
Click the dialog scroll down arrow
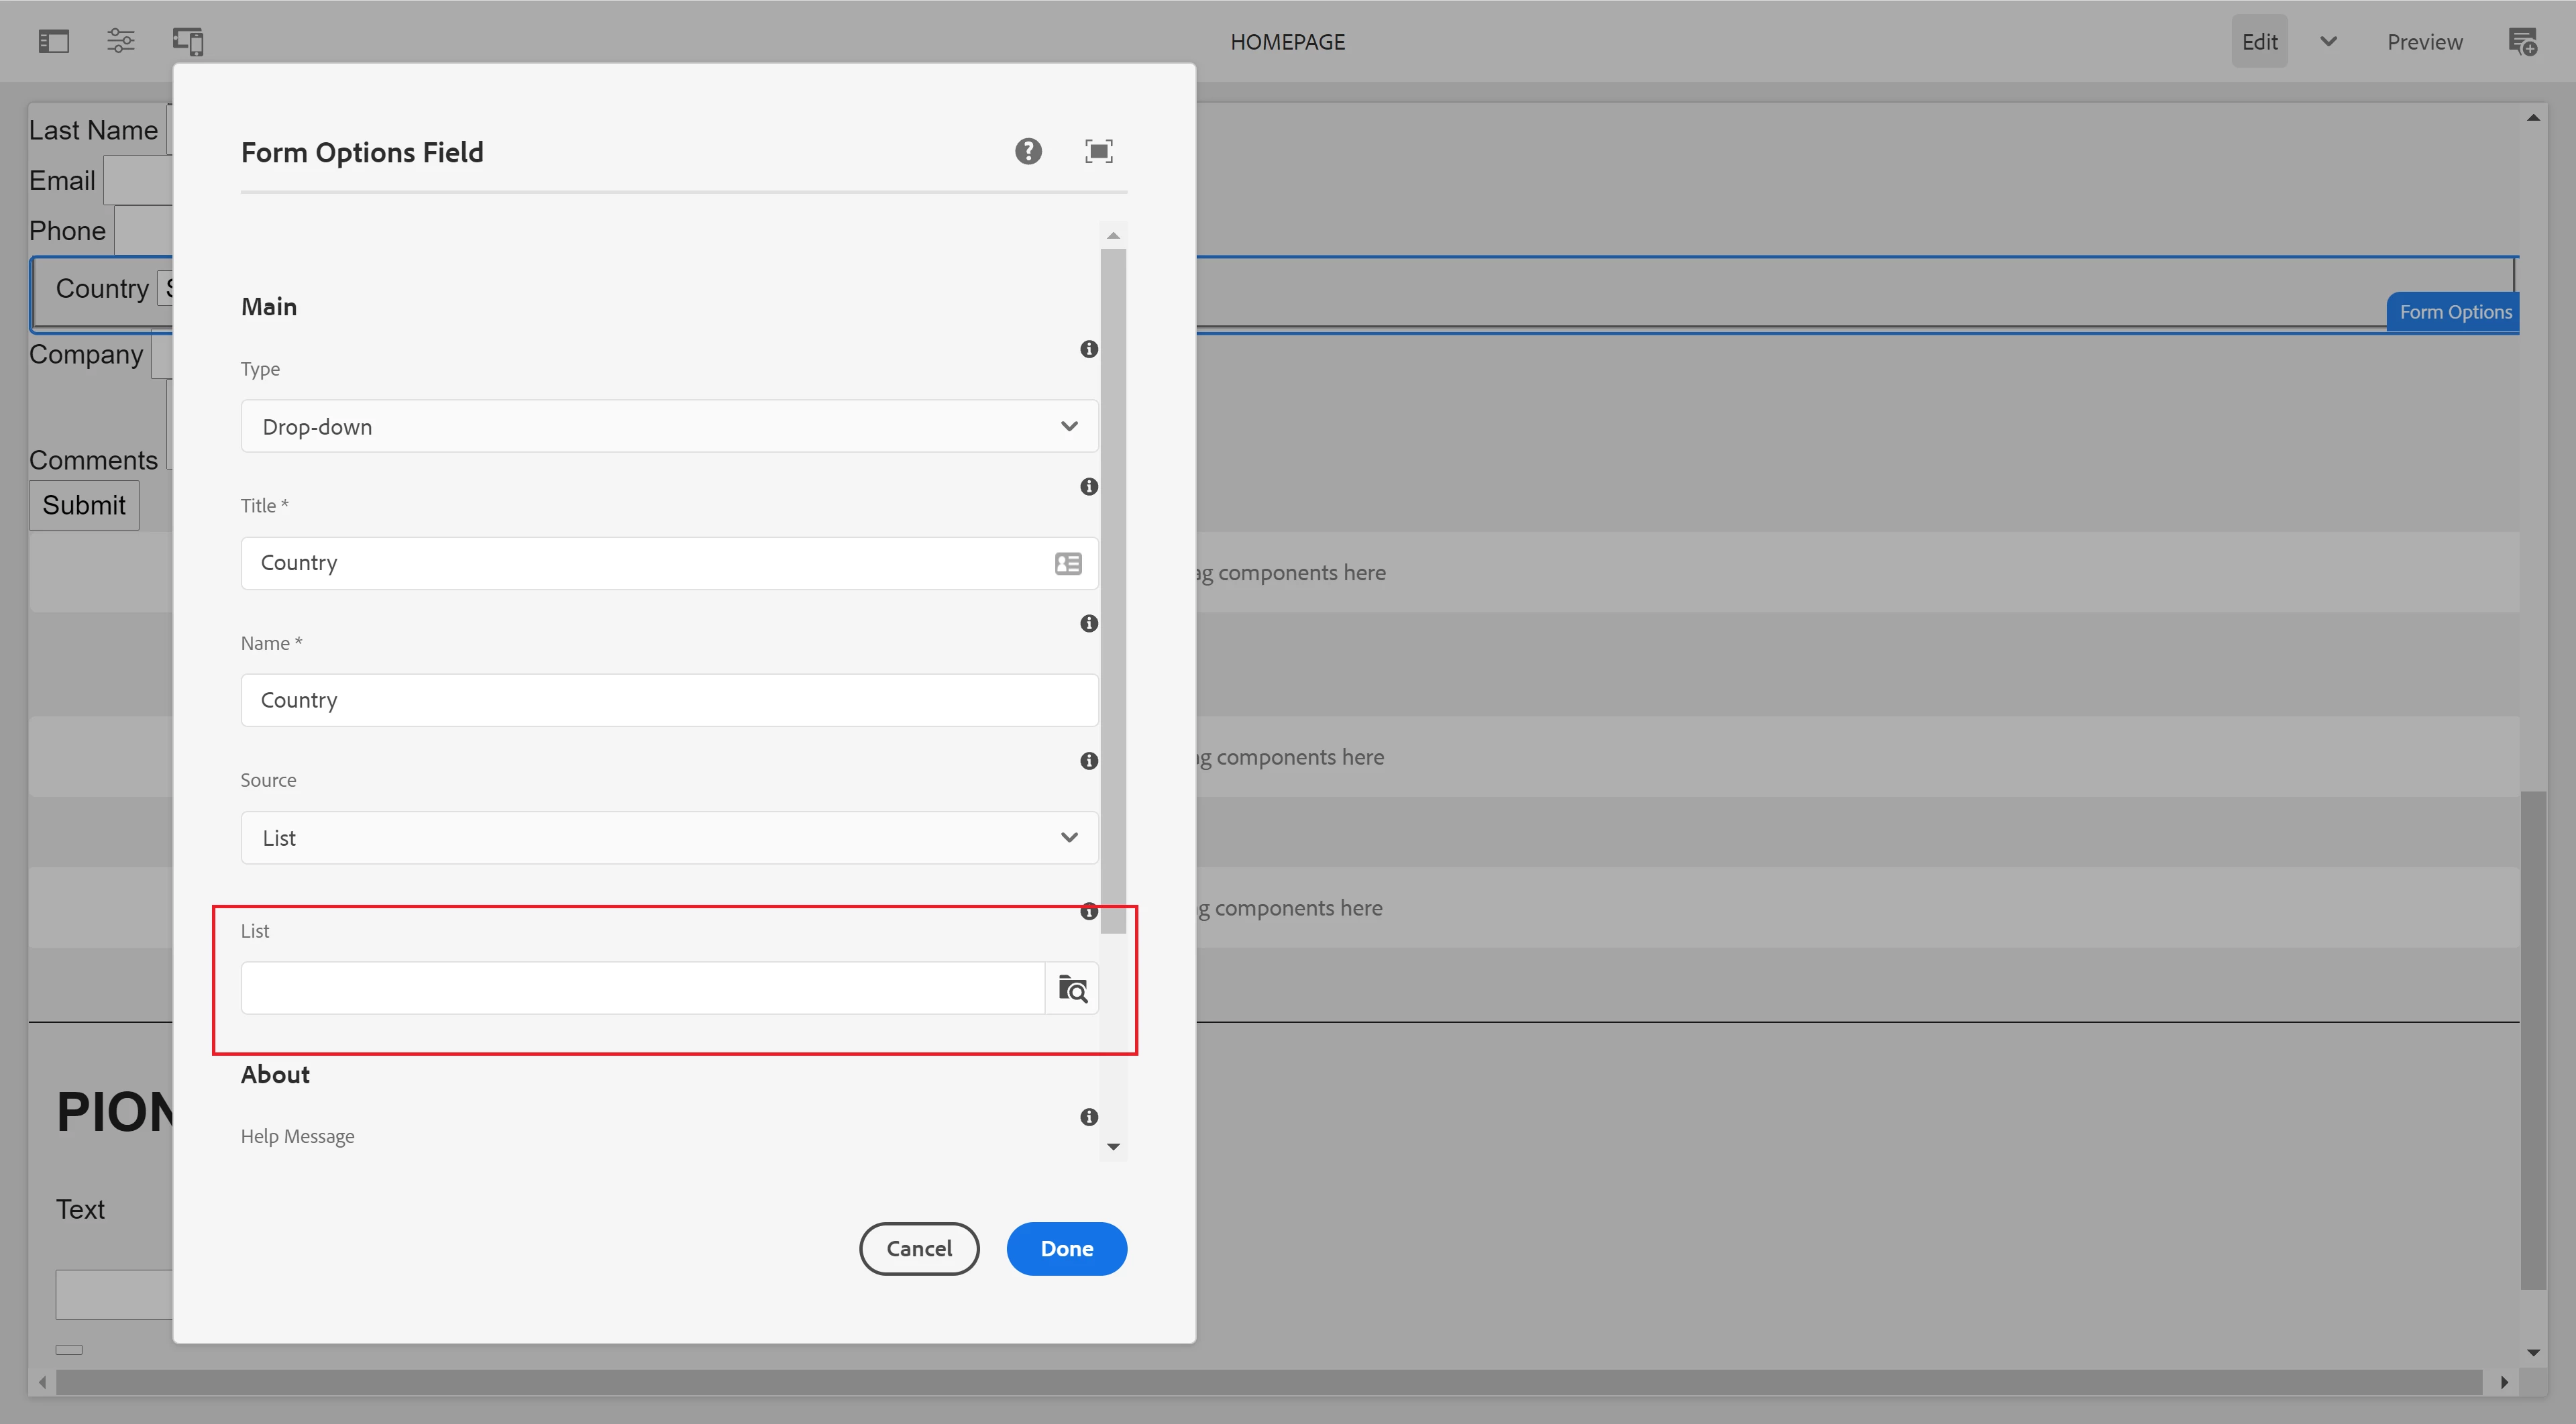(x=1113, y=1147)
